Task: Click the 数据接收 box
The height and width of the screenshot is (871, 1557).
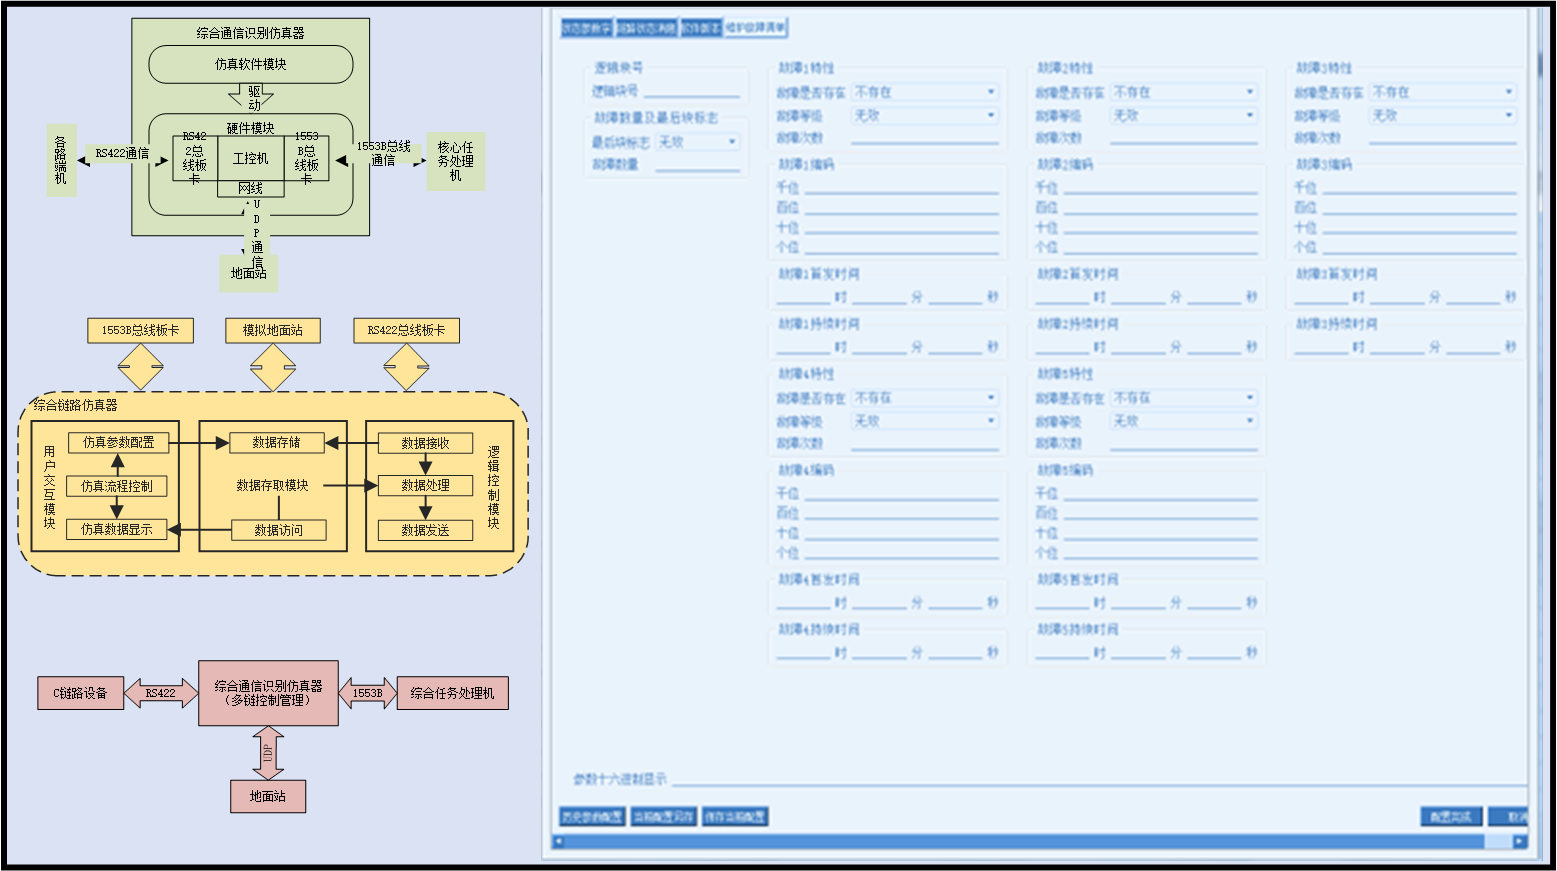Action: [425, 443]
